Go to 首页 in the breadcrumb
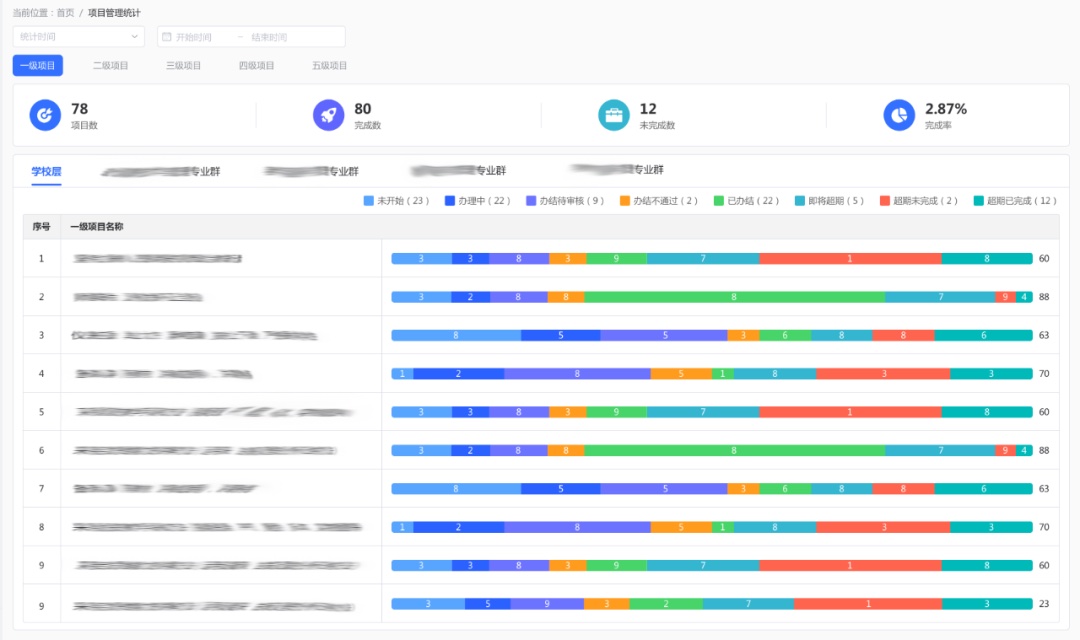This screenshot has height=640, width=1080. coord(65,13)
